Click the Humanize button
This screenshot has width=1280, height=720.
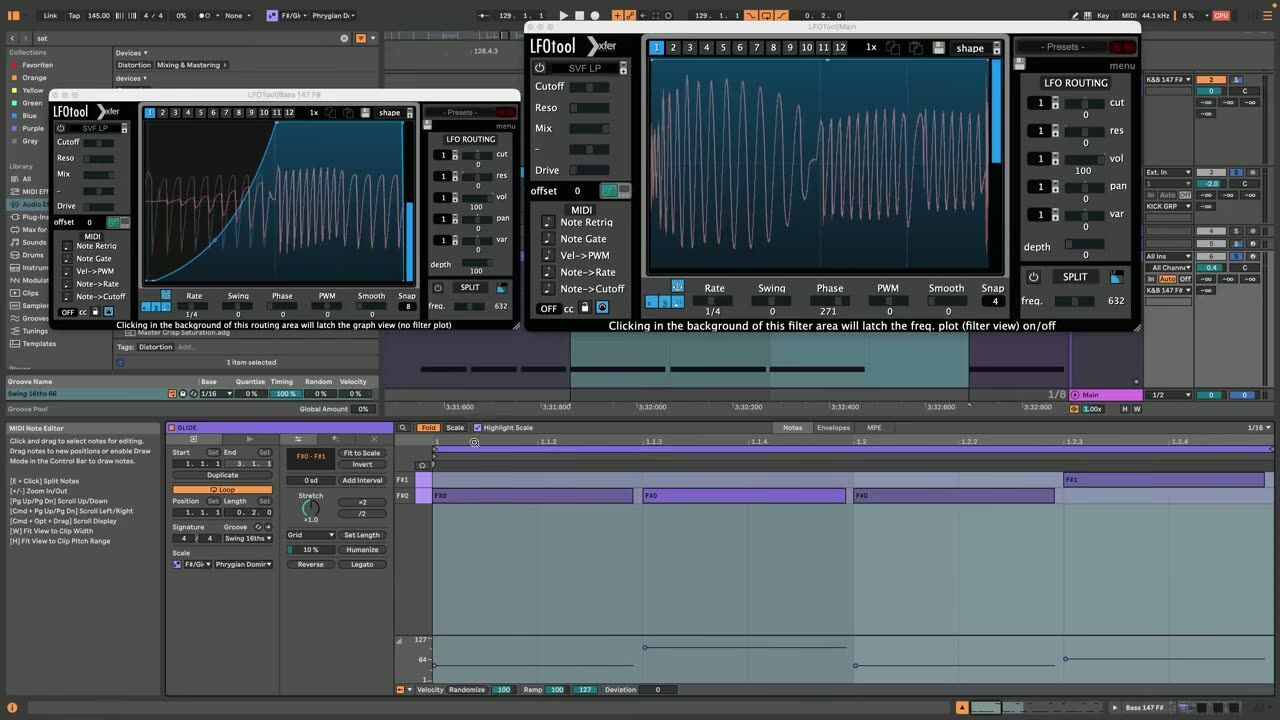(x=362, y=550)
